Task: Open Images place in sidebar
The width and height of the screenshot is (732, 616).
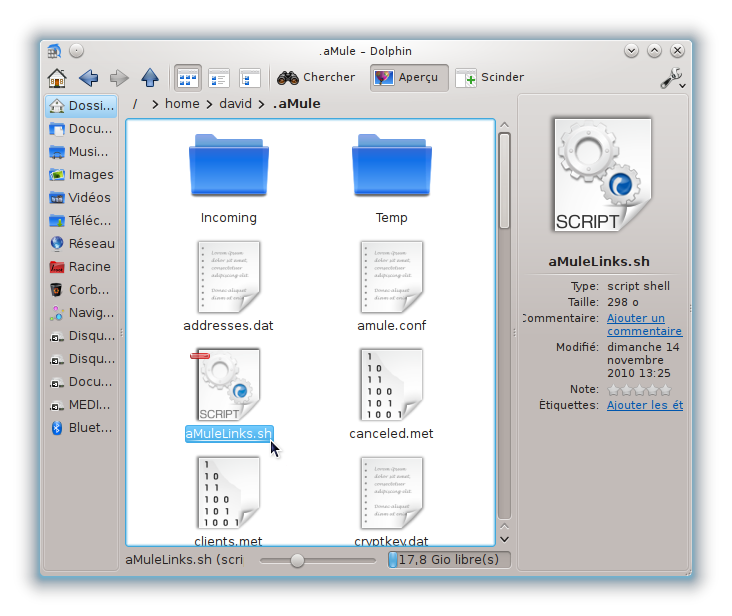Action: [82, 175]
